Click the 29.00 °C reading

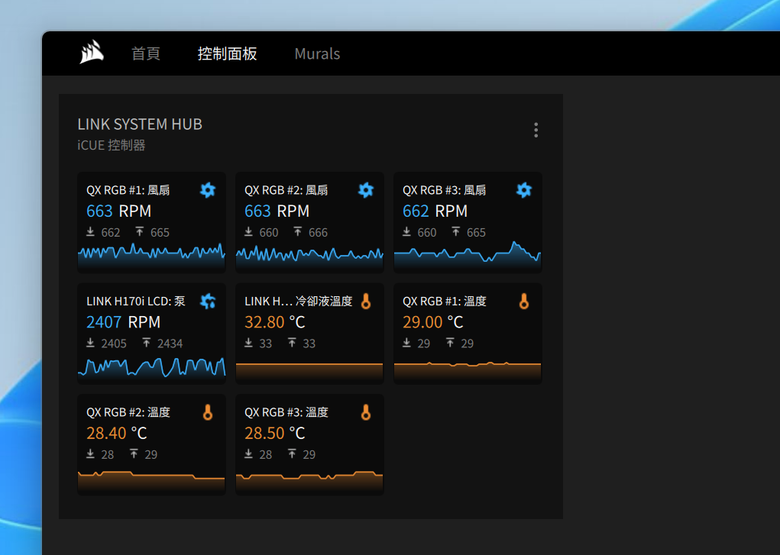pyautogui.click(x=433, y=322)
